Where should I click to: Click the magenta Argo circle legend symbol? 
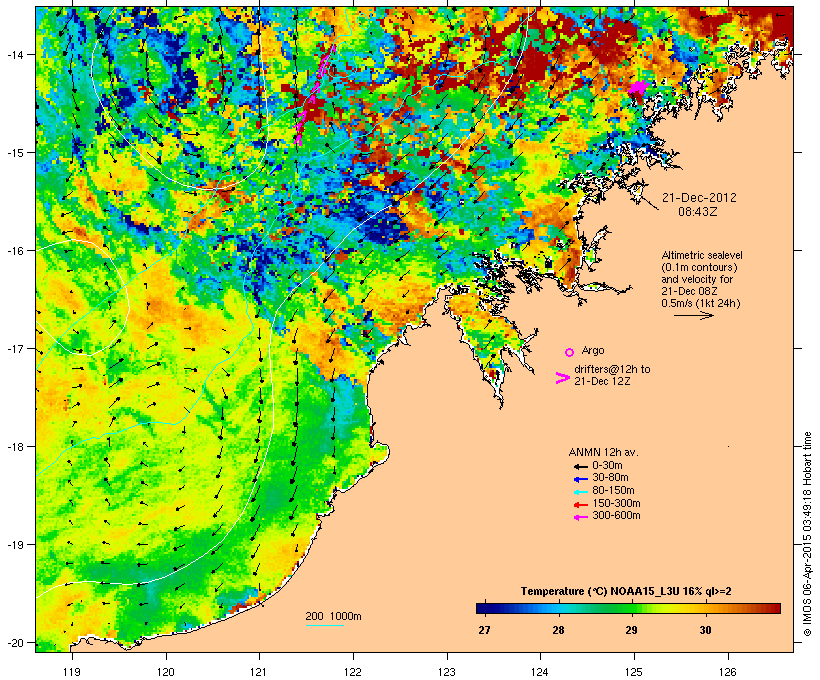coord(569,352)
